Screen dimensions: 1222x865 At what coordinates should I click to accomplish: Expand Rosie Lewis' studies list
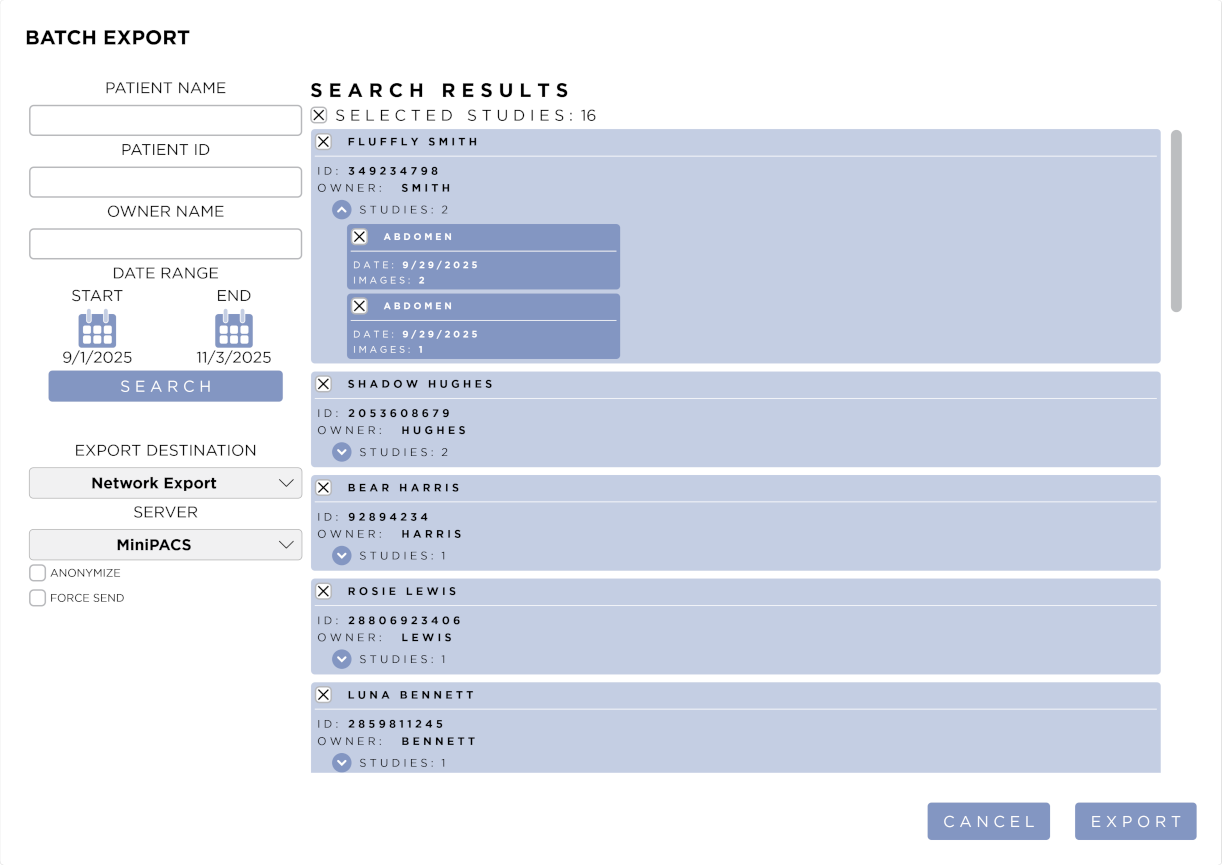[x=342, y=659]
